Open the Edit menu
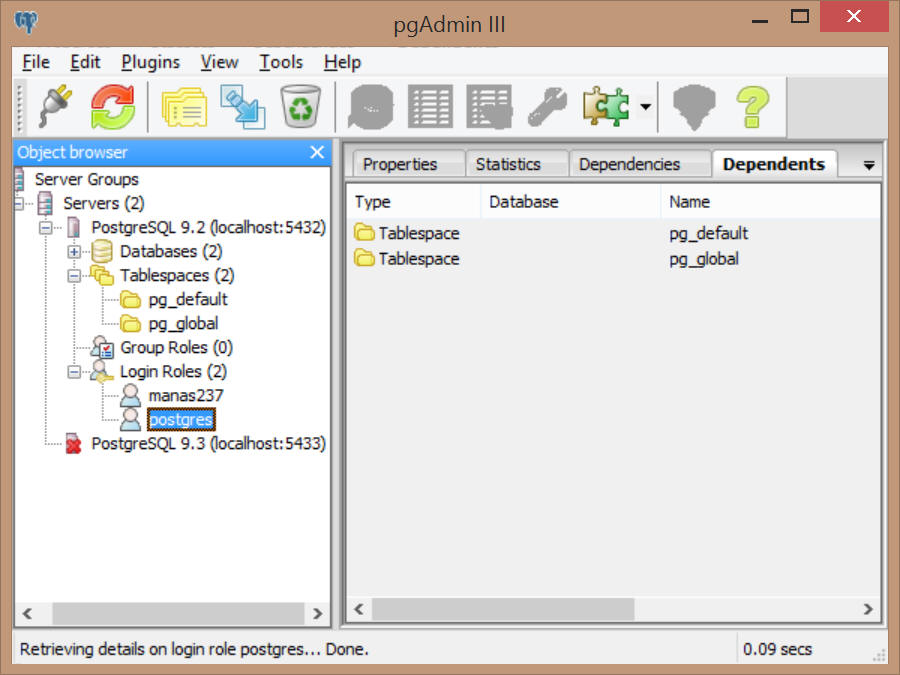Image resolution: width=900 pixels, height=675 pixels. (x=85, y=62)
